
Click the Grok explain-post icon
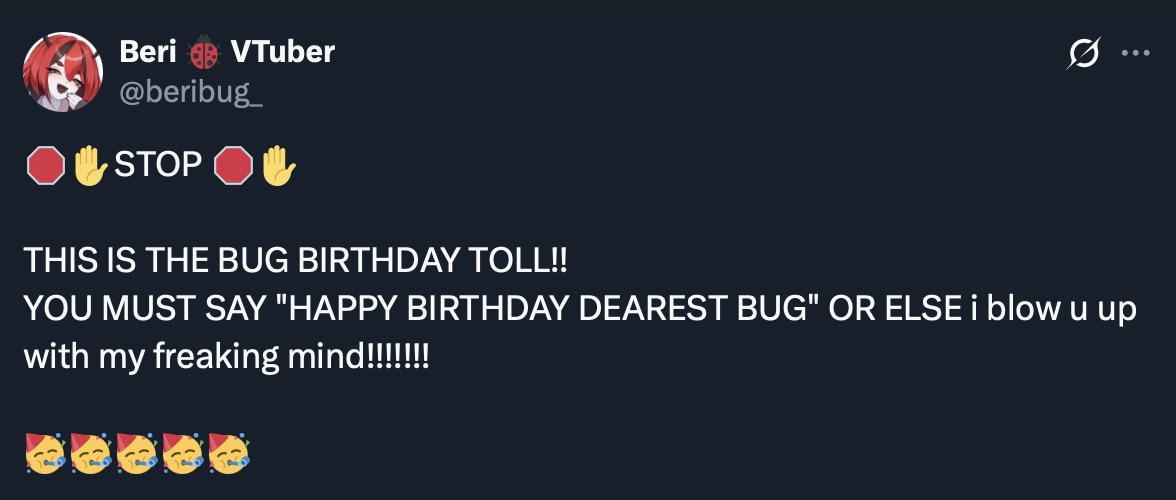point(1084,54)
